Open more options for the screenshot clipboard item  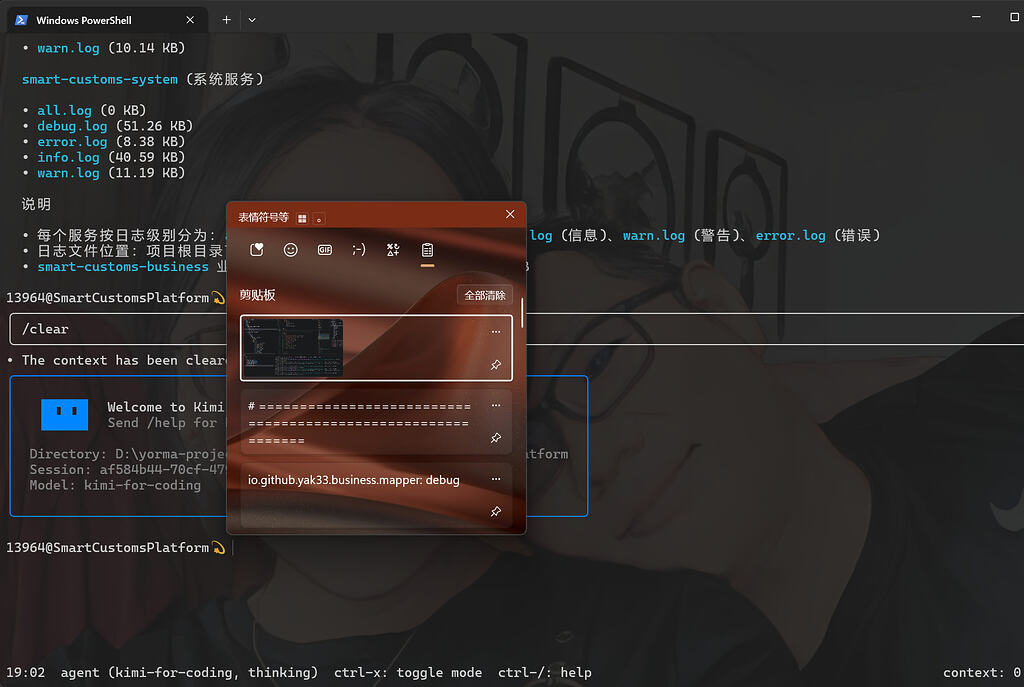point(496,332)
